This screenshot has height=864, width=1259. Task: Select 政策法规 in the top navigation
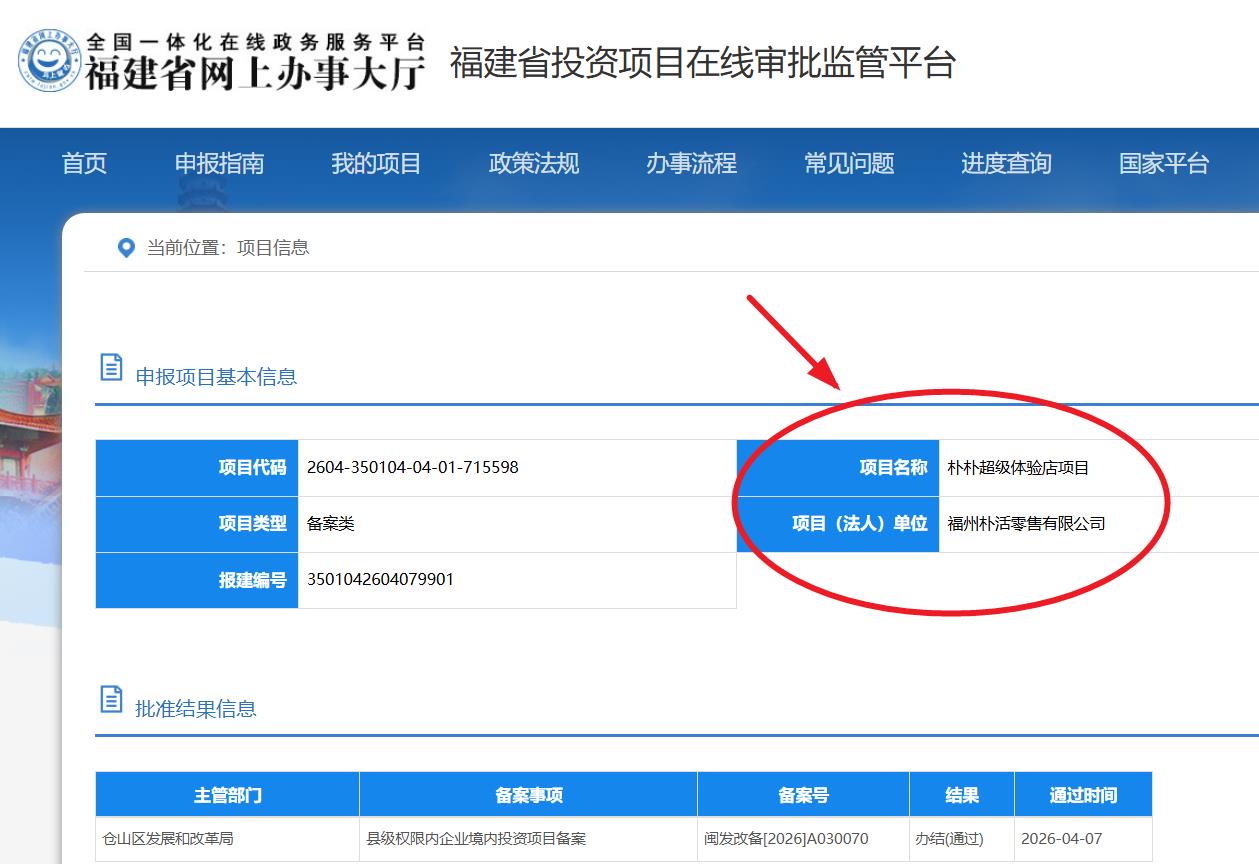coord(534,164)
